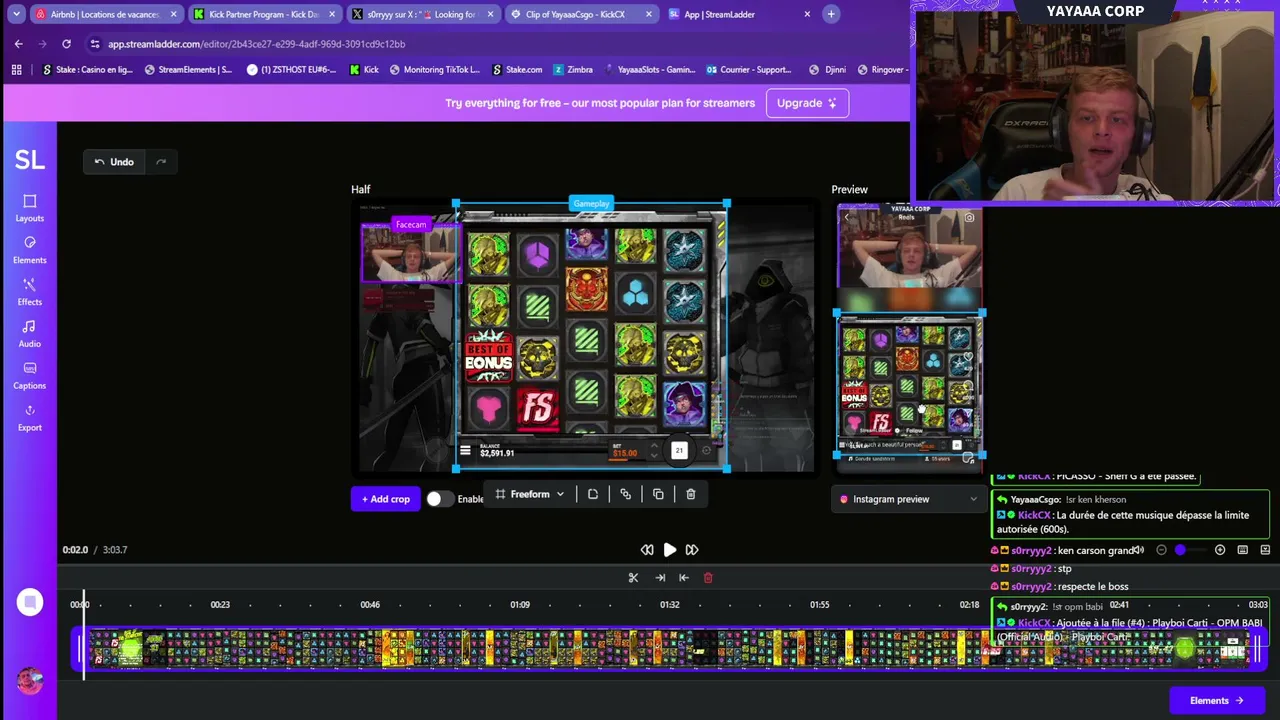Click the timeline ruler at 01:09
Image resolution: width=1280 pixels, height=720 pixels.
click(x=520, y=605)
